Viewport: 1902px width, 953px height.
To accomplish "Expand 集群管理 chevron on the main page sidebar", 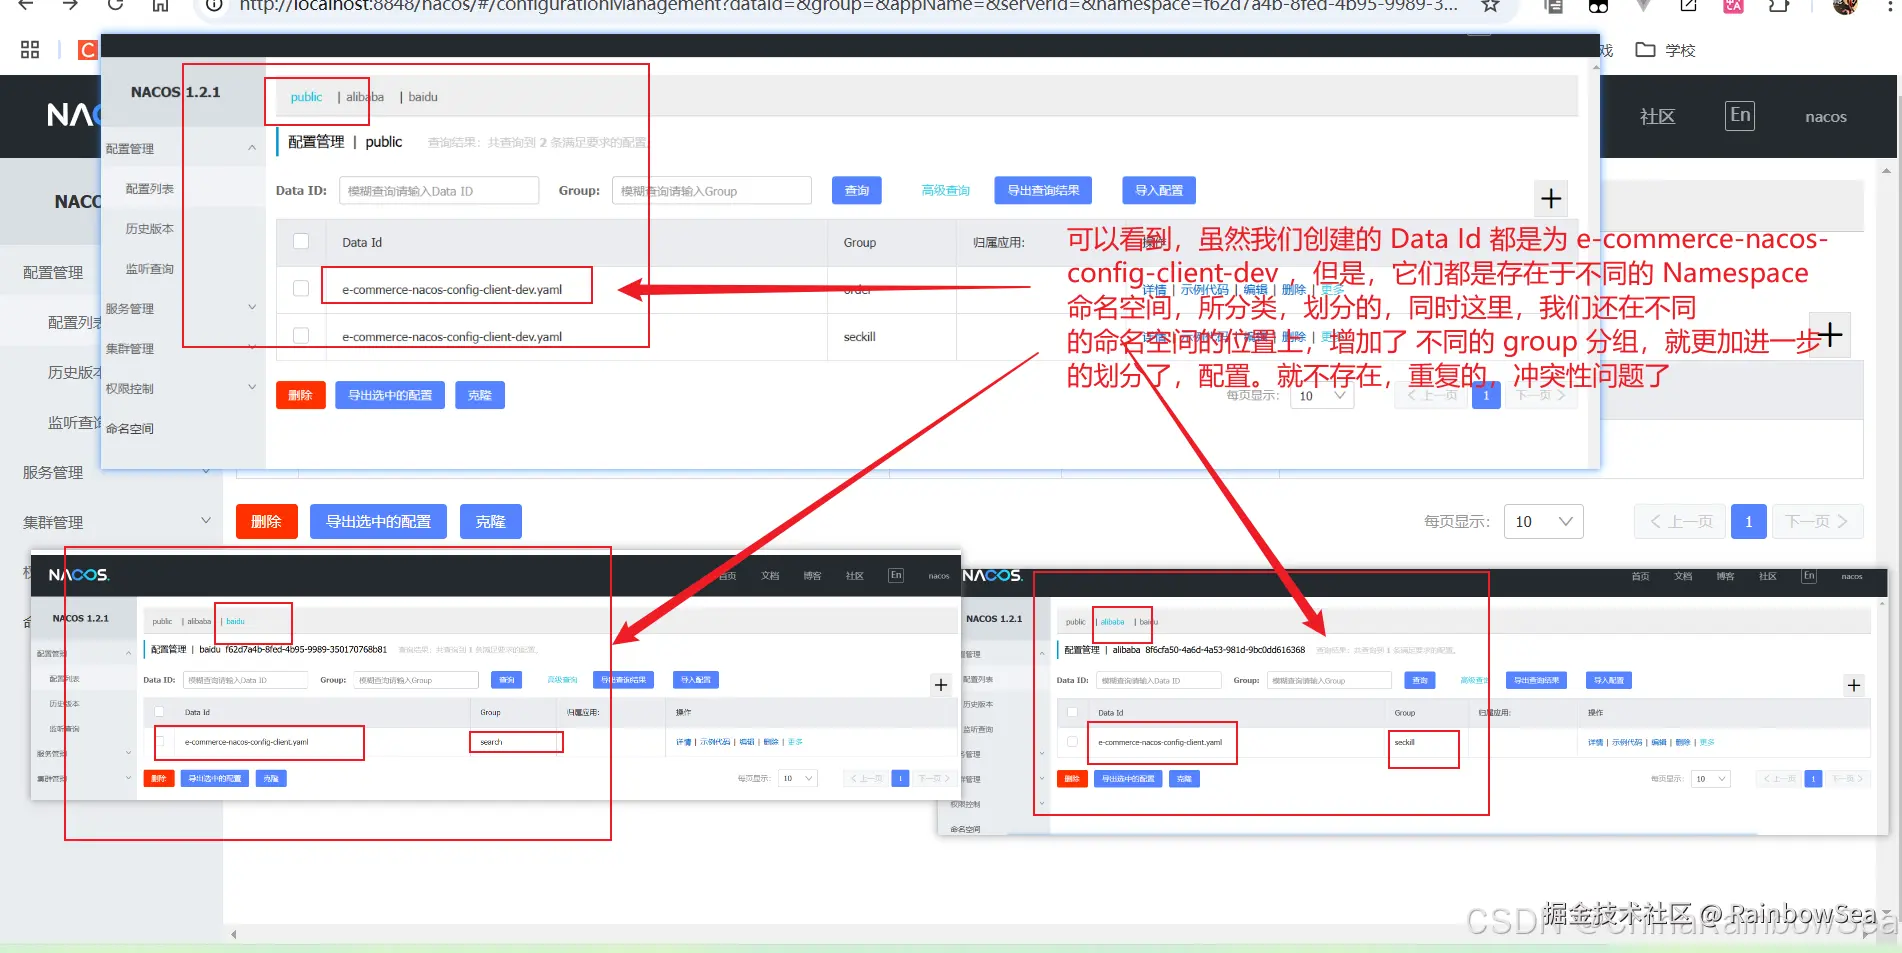I will [206, 520].
